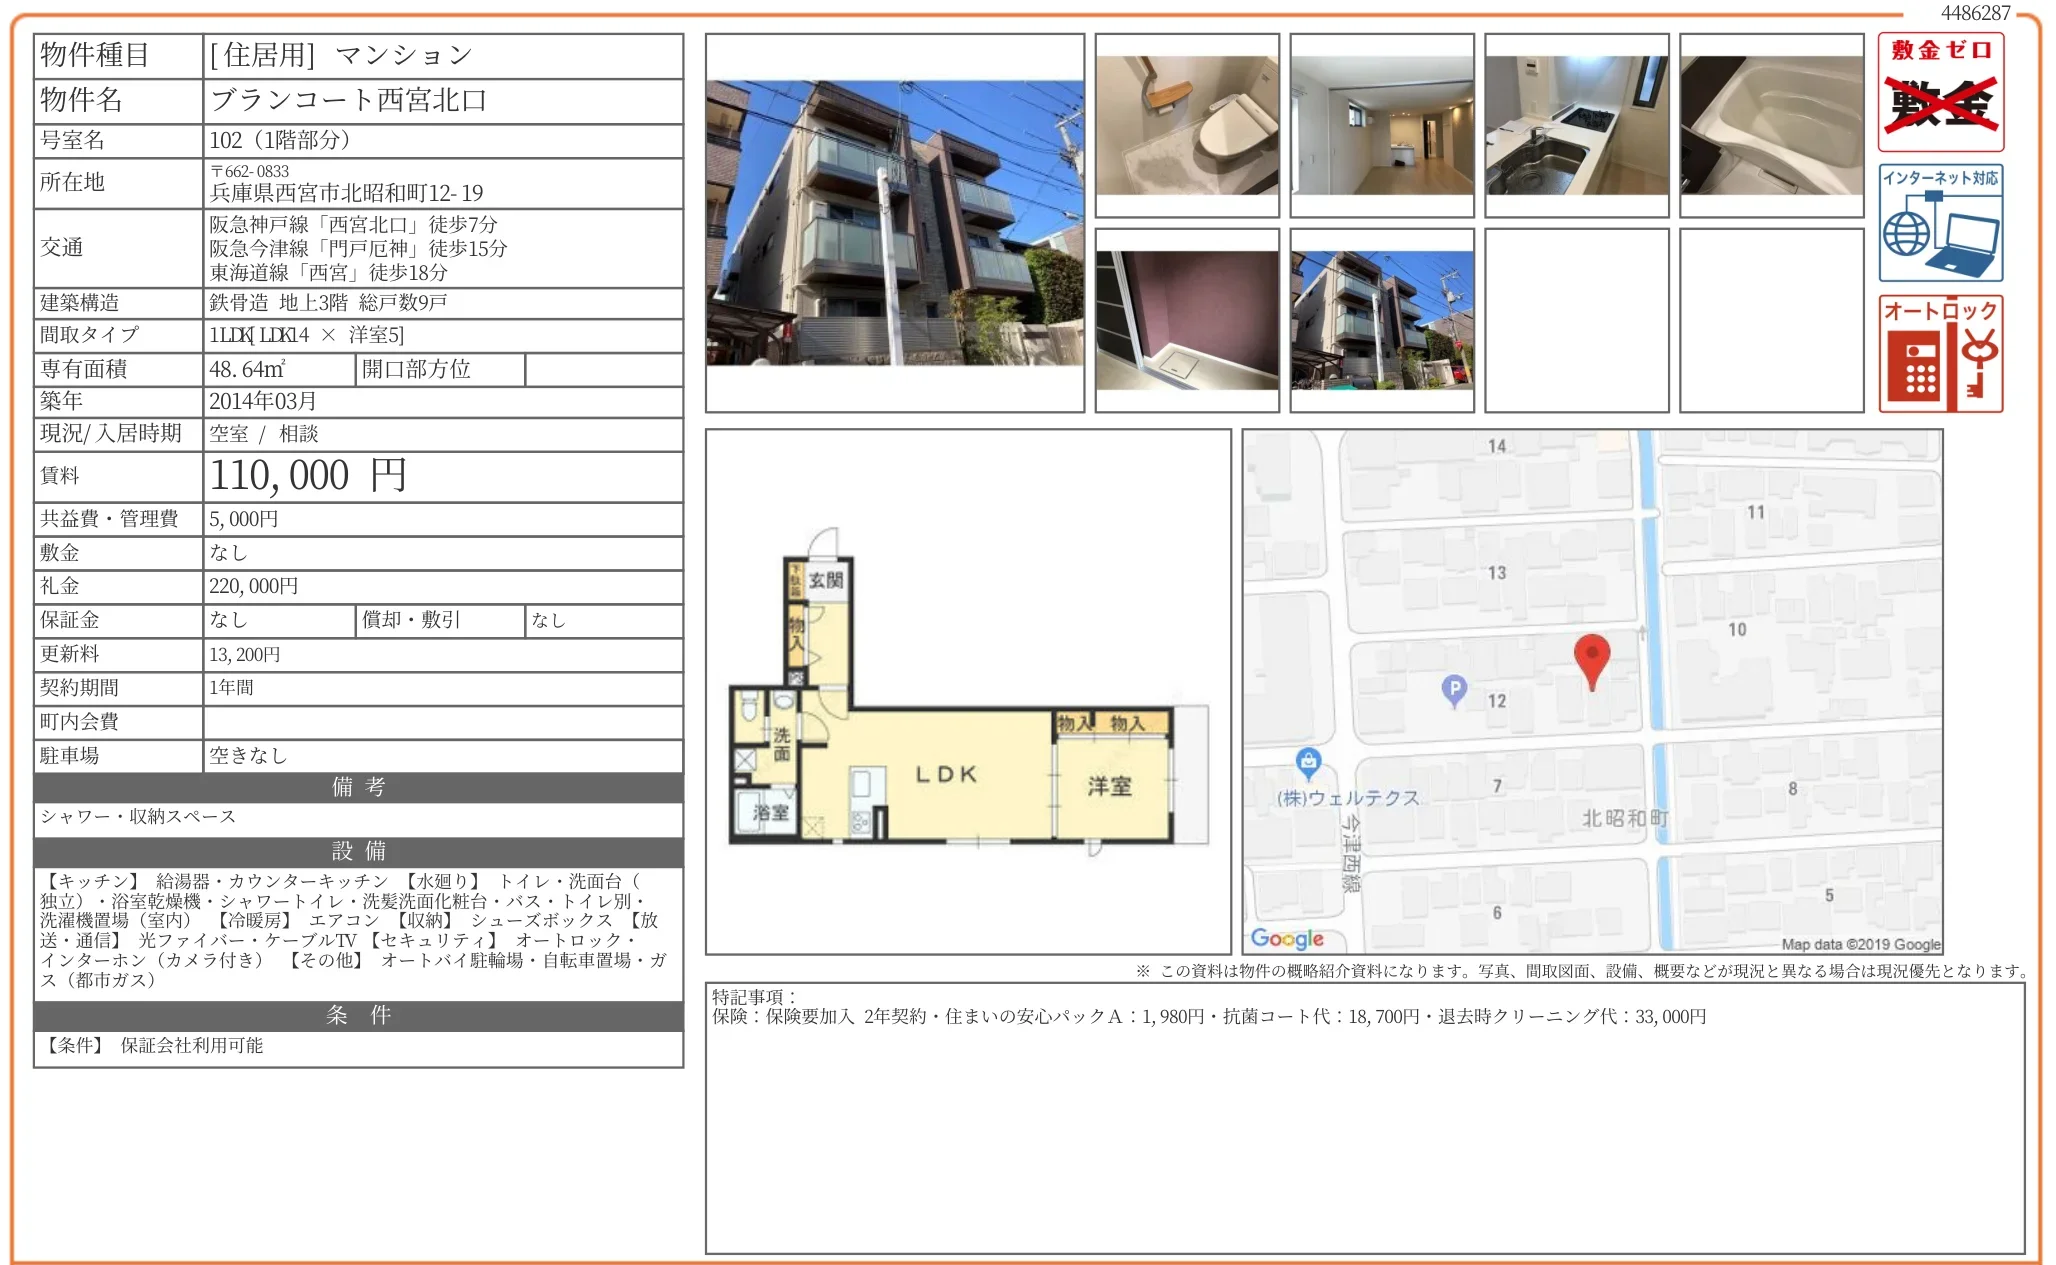Click the rent amount 110,000 円

tap(308, 476)
